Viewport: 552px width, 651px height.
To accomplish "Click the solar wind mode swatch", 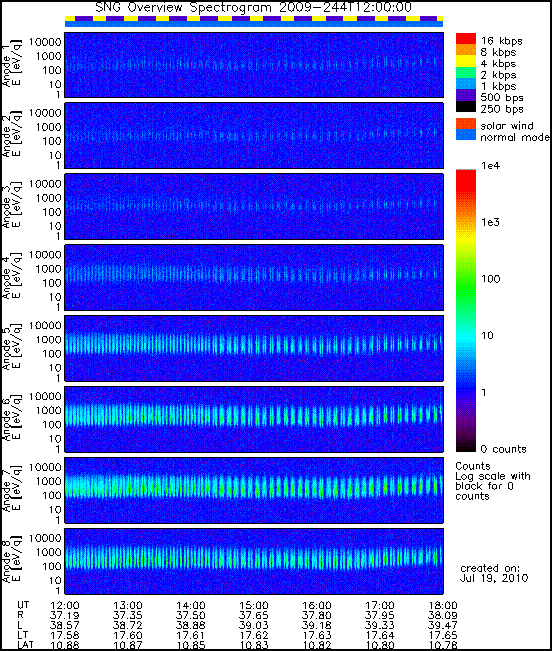I will (x=466, y=124).
